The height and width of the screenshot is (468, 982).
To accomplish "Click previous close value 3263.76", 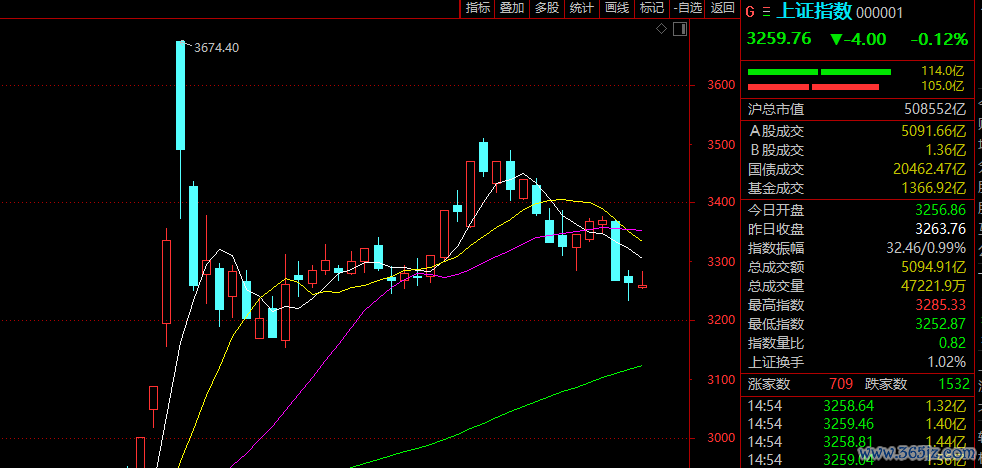I will point(941,229).
